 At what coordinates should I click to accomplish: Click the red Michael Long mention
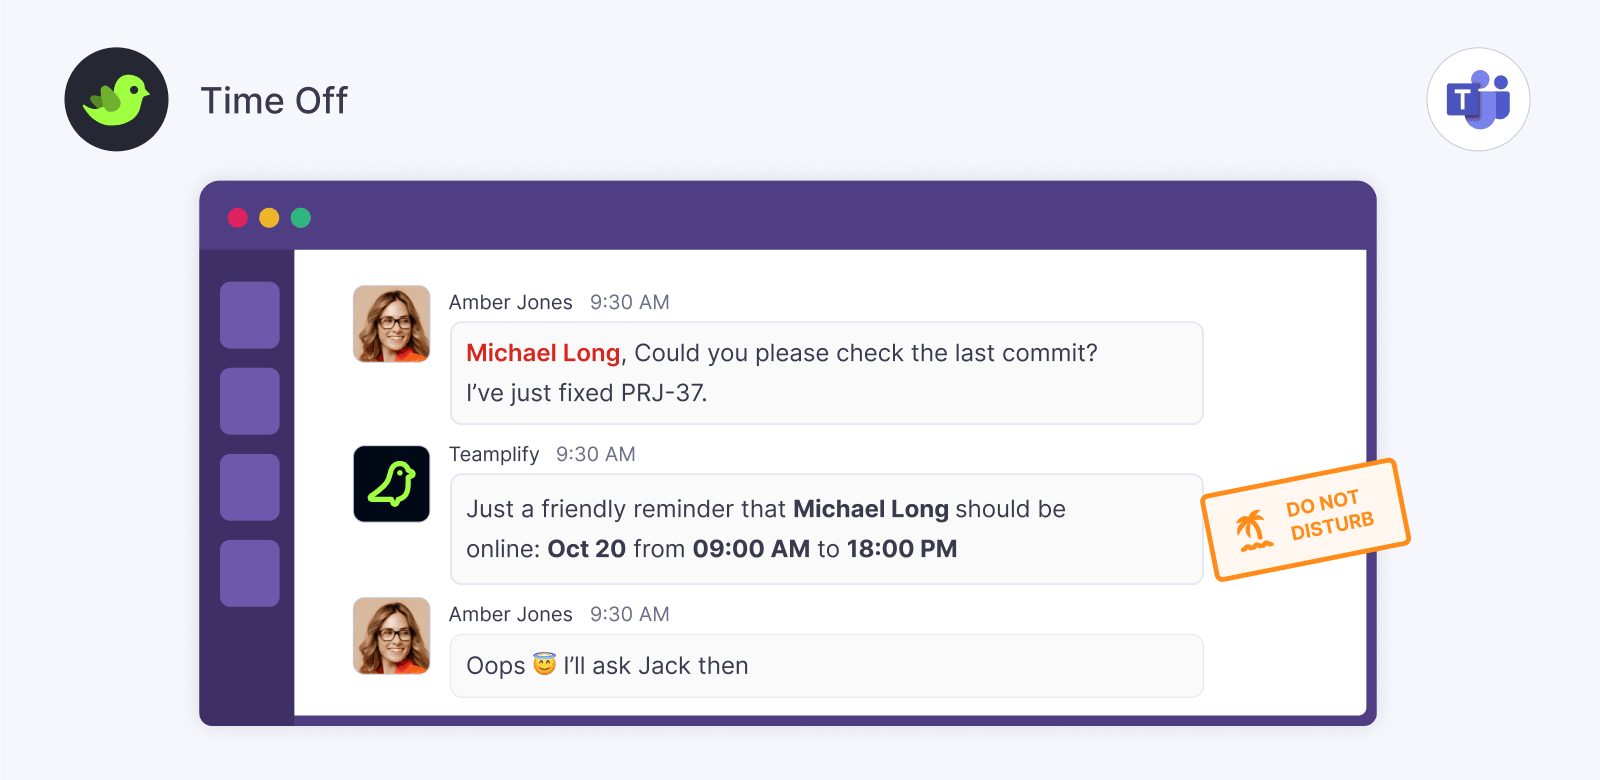pyautogui.click(x=543, y=353)
